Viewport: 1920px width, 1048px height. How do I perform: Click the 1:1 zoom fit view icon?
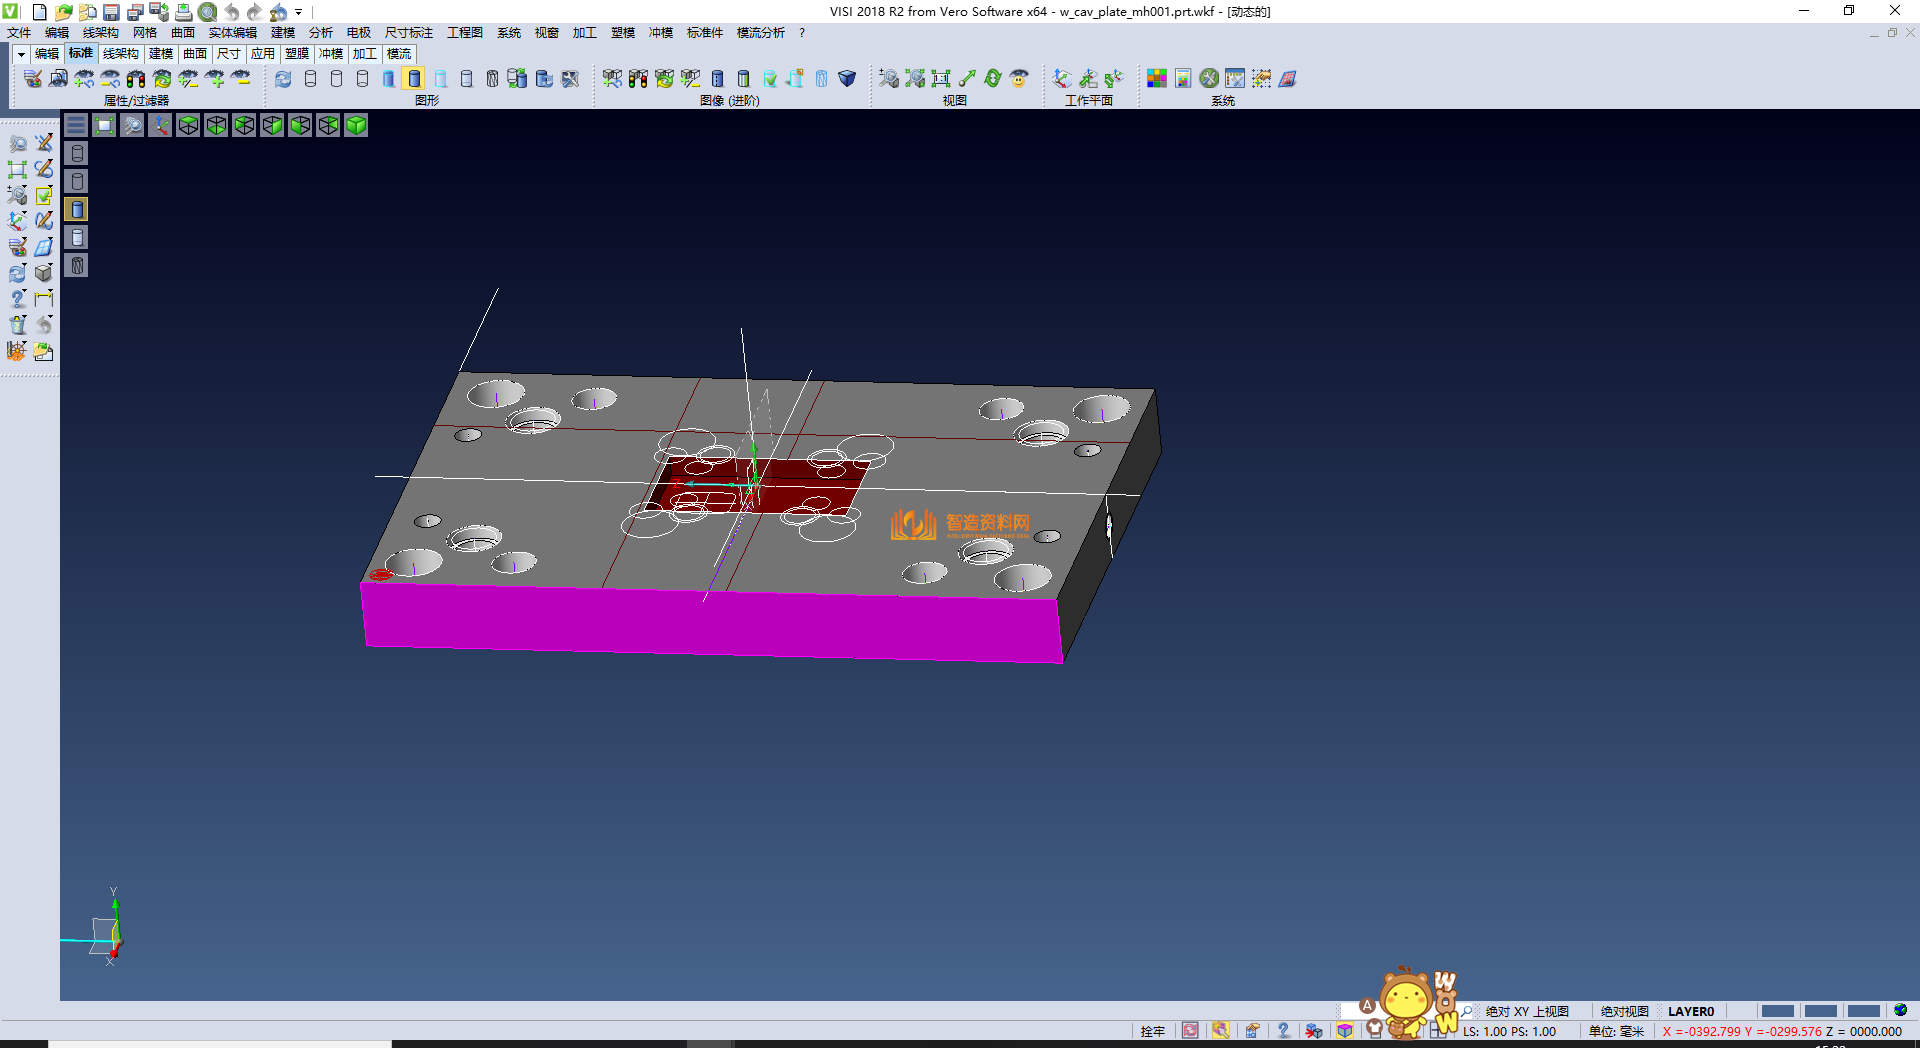941,79
